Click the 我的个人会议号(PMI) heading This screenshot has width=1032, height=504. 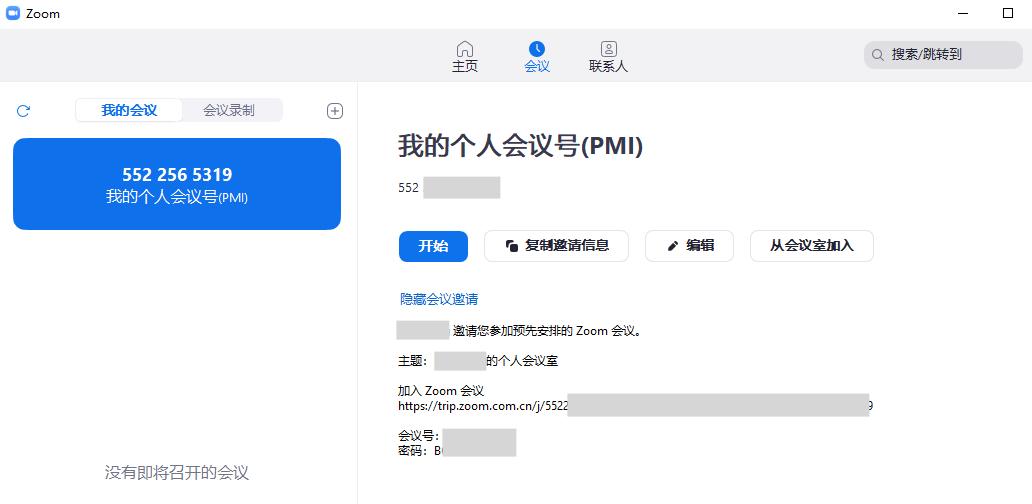point(520,146)
